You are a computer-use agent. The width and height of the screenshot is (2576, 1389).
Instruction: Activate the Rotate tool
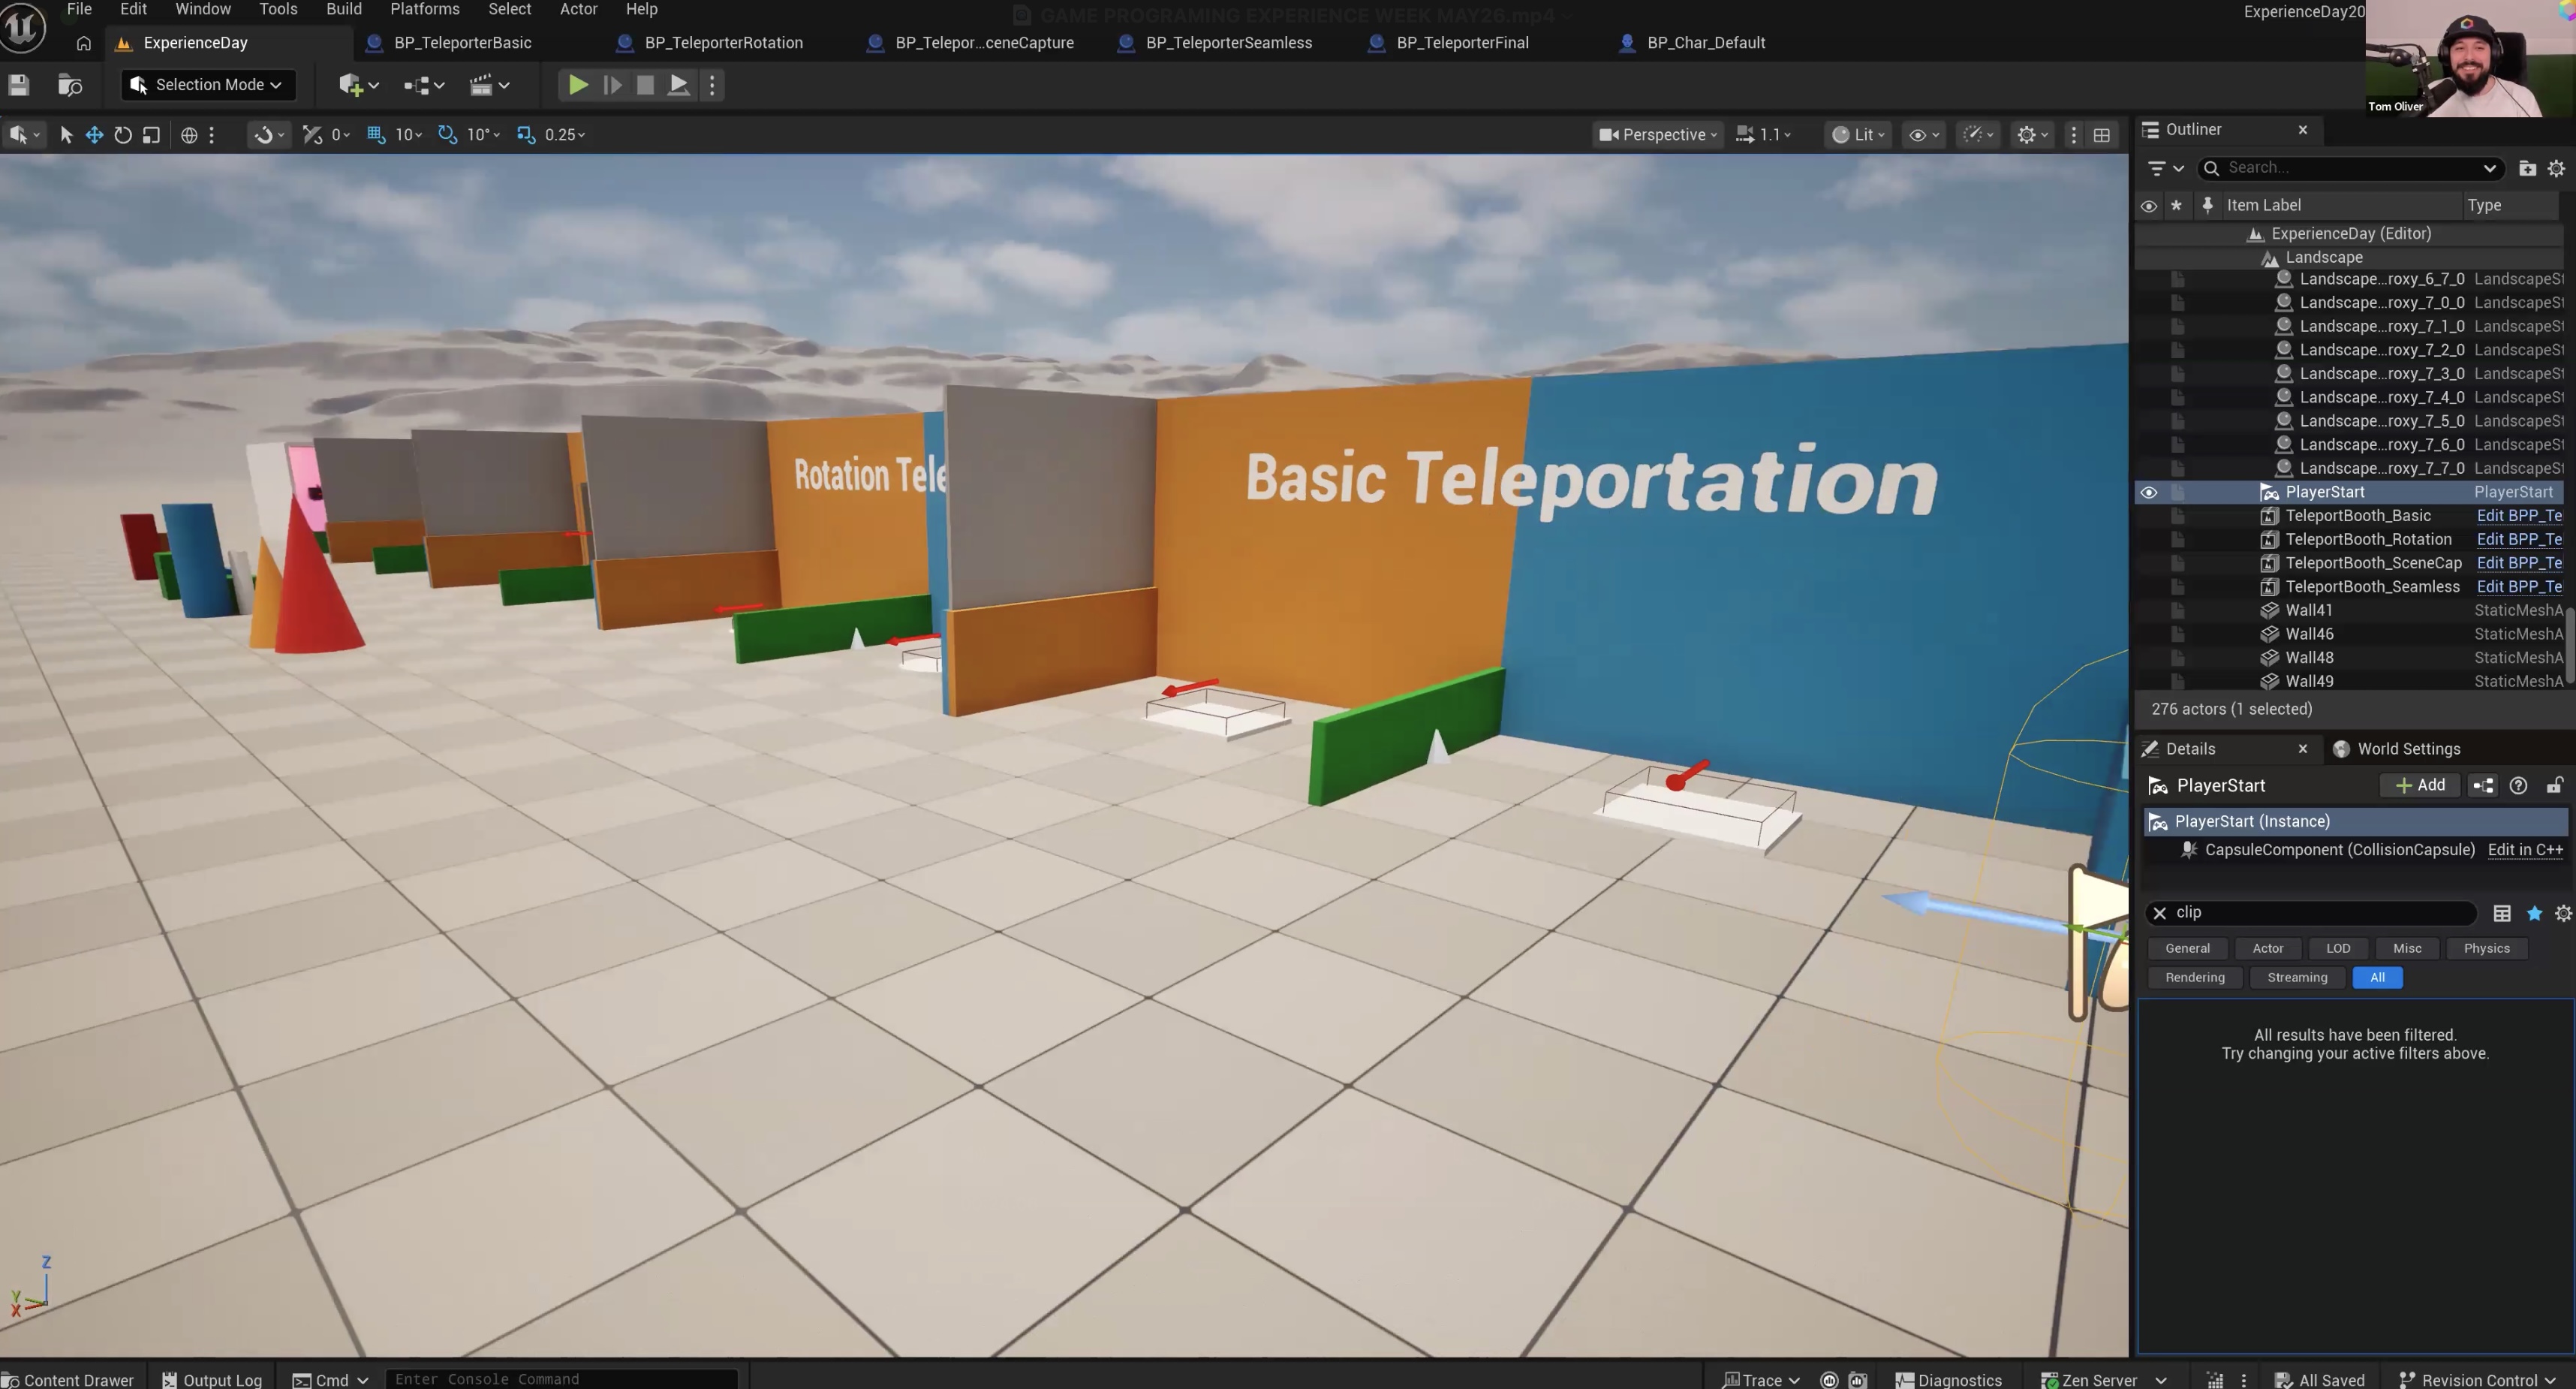click(x=123, y=135)
